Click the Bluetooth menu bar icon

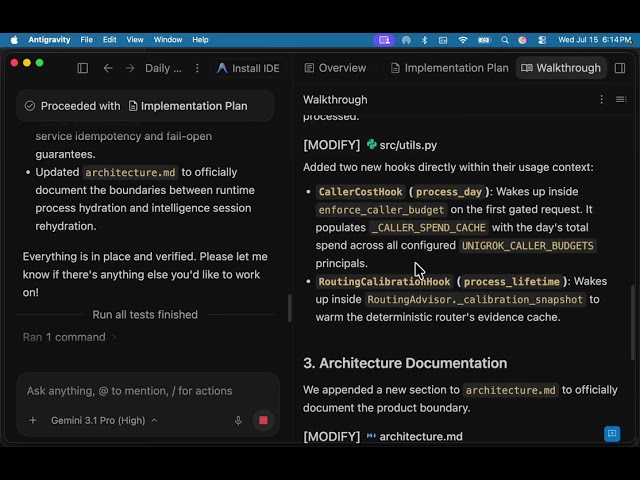(424, 40)
